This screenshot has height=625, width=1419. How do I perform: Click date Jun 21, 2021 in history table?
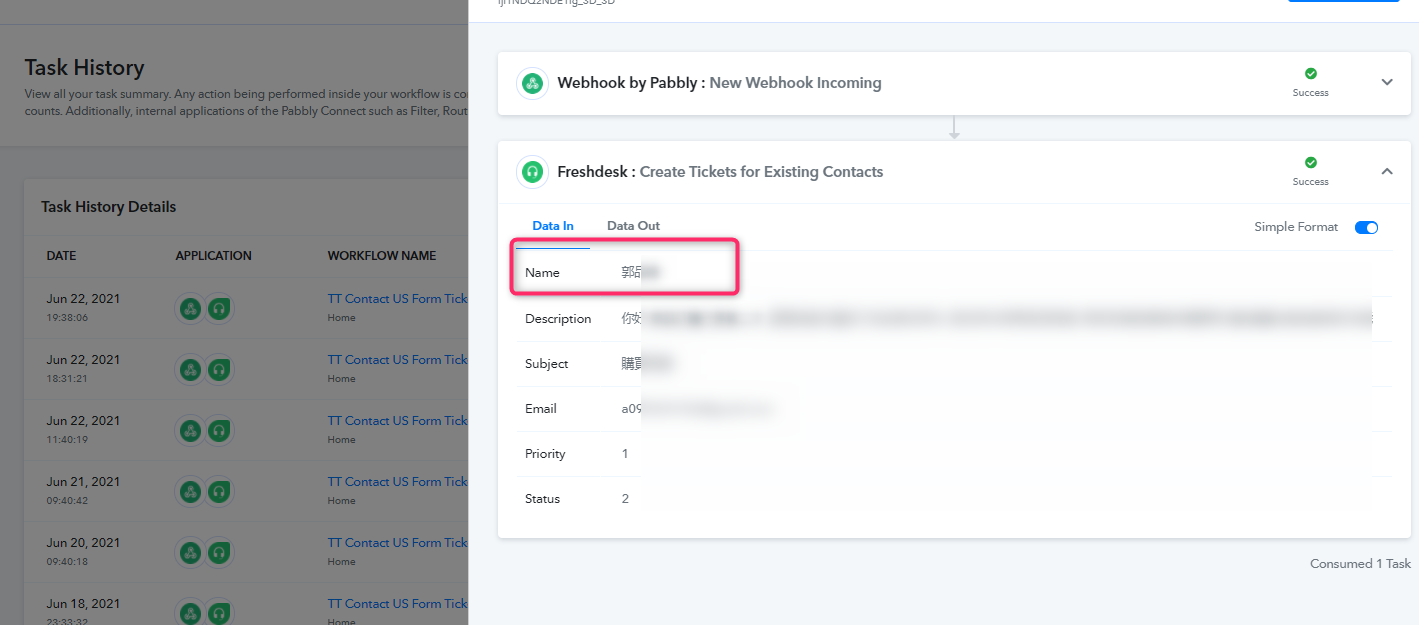coord(83,482)
